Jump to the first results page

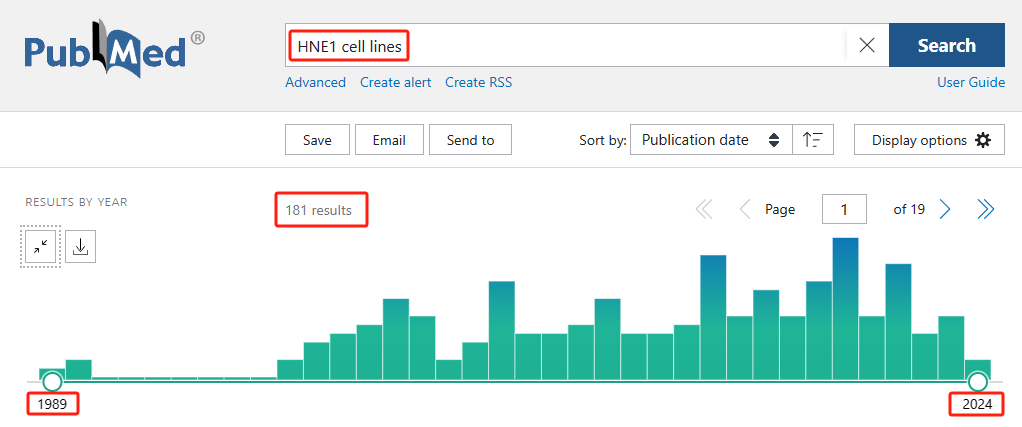[704, 209]
